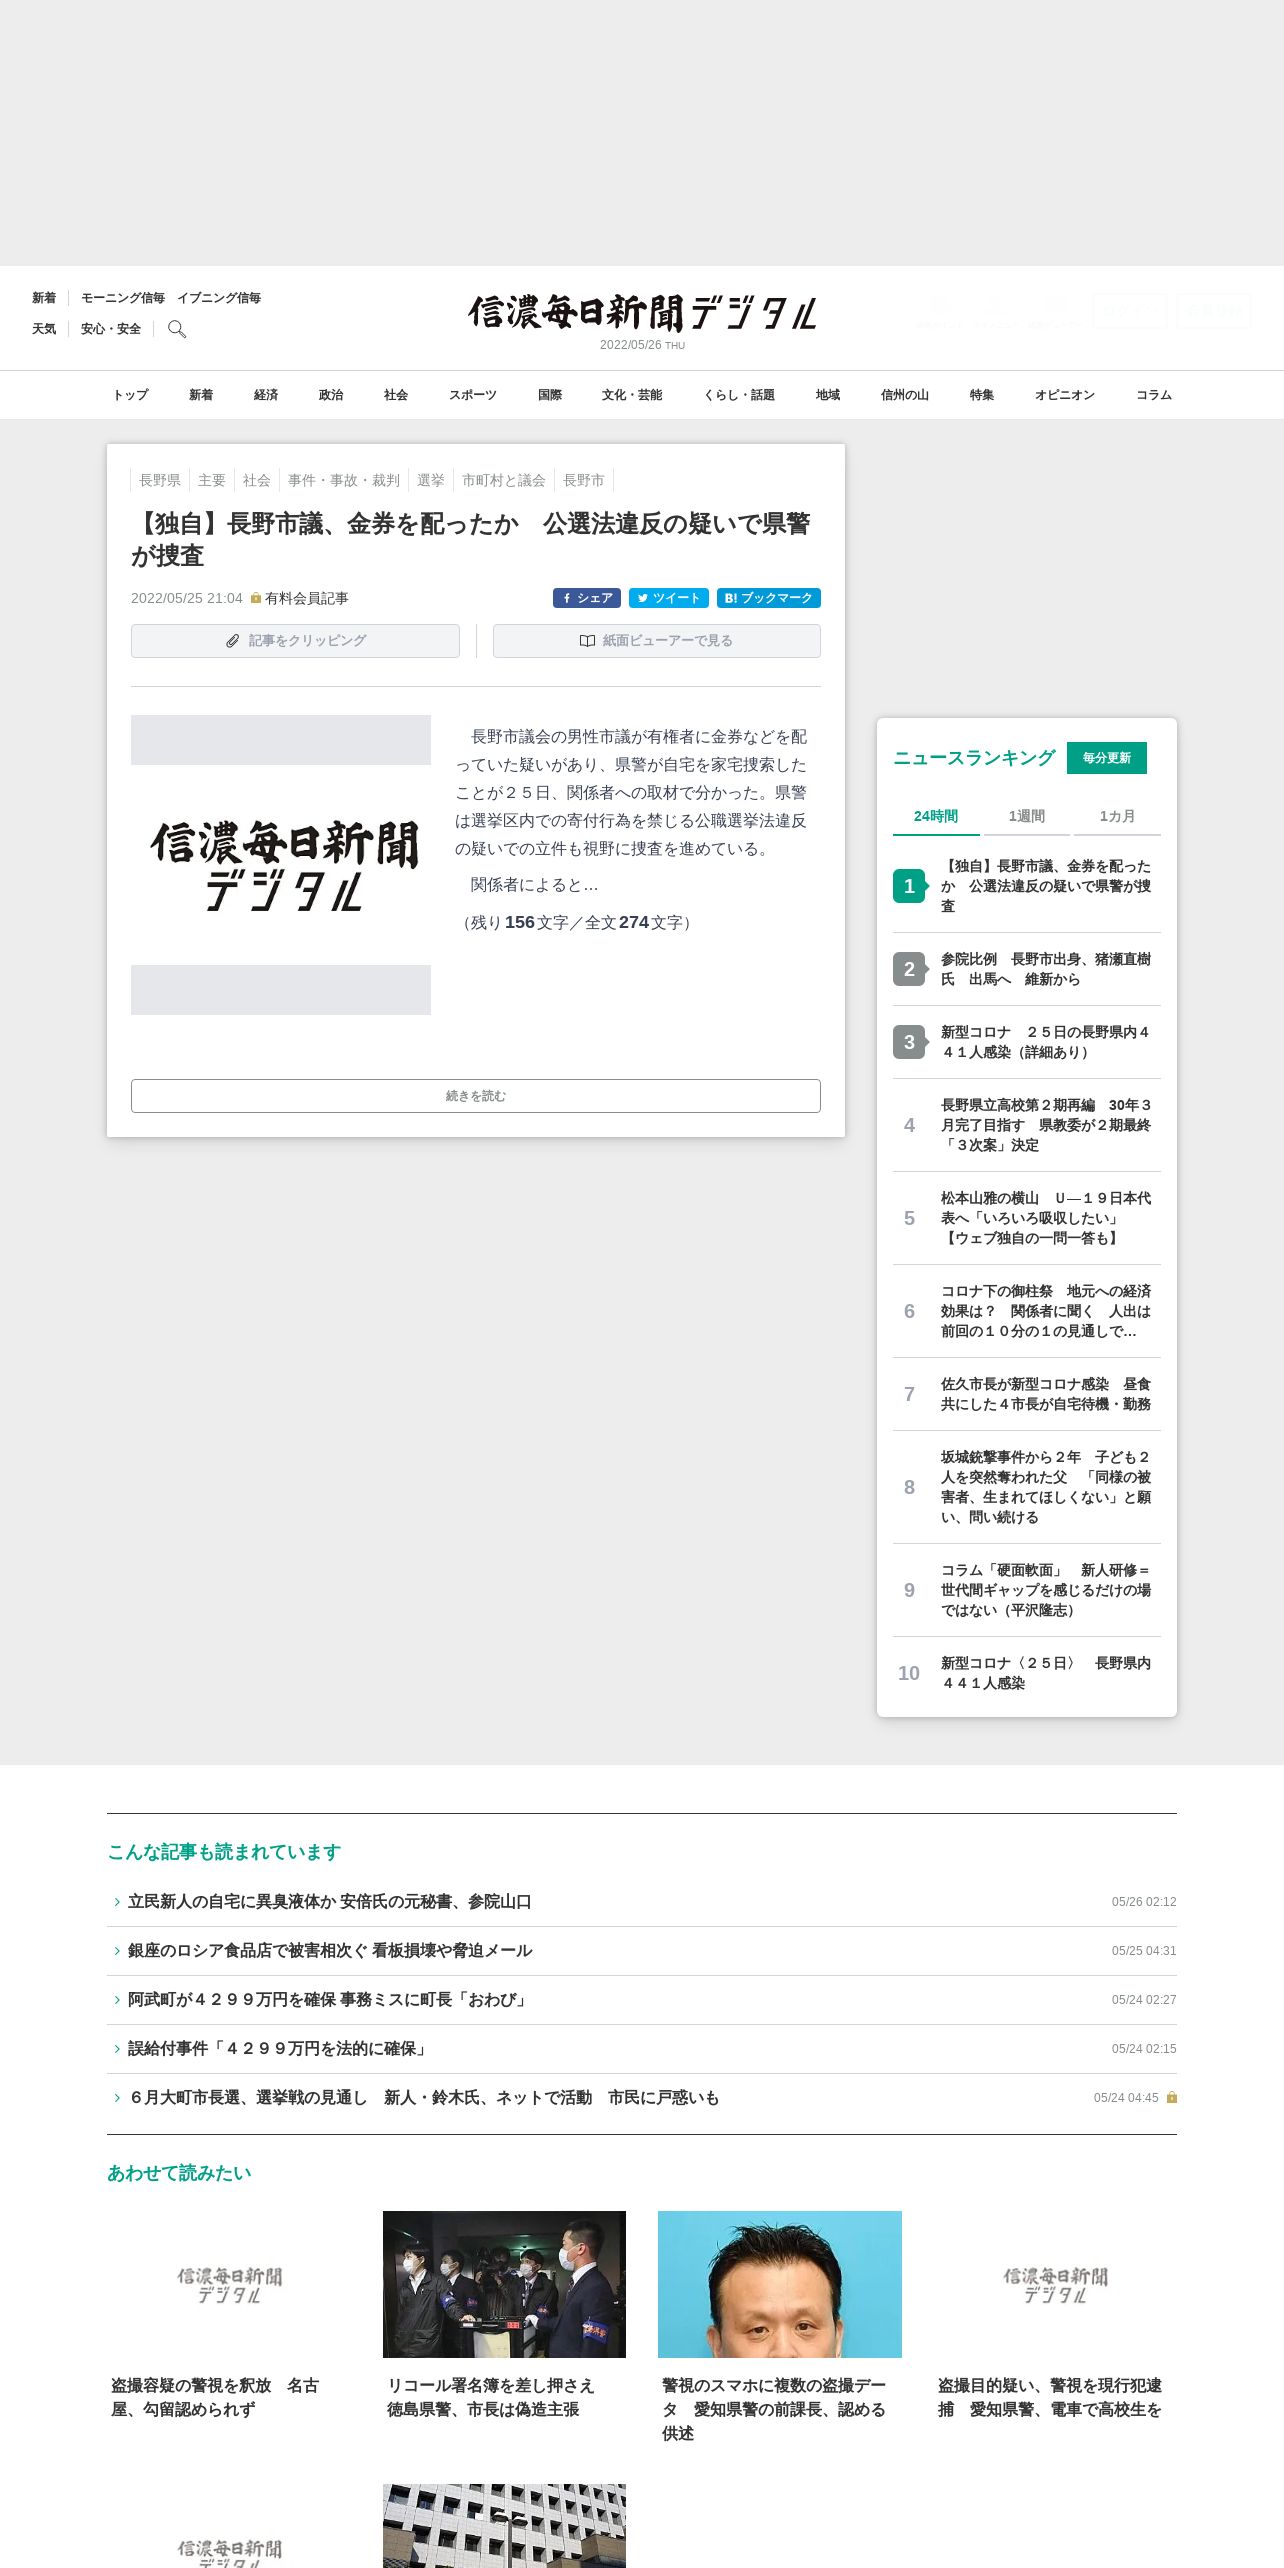Select スポーツ in main navigation

pos(473,395)
